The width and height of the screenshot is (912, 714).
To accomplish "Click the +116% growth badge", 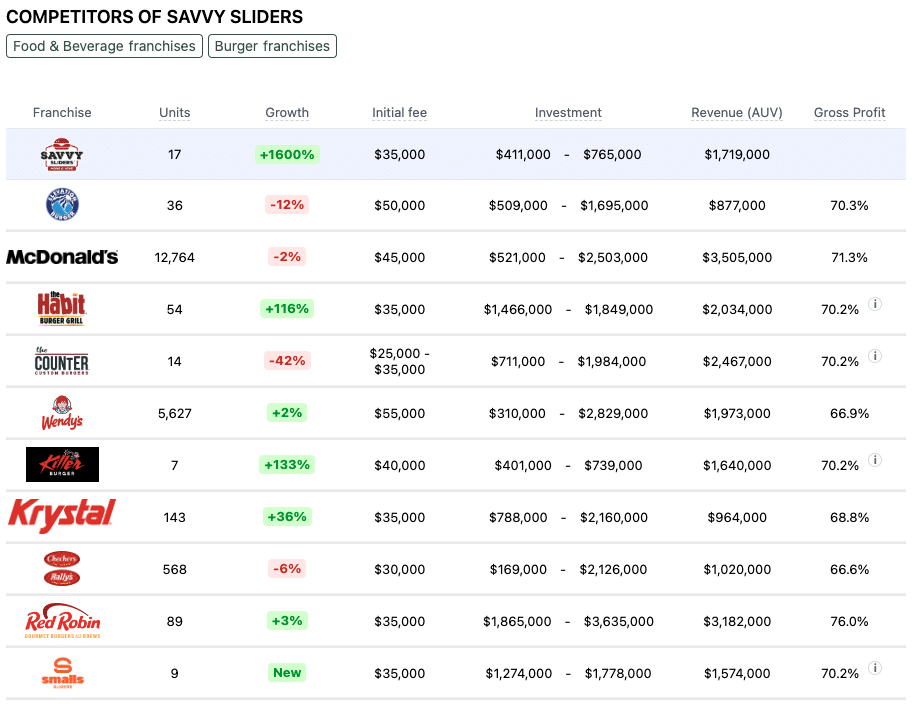I will click(287, 309).
